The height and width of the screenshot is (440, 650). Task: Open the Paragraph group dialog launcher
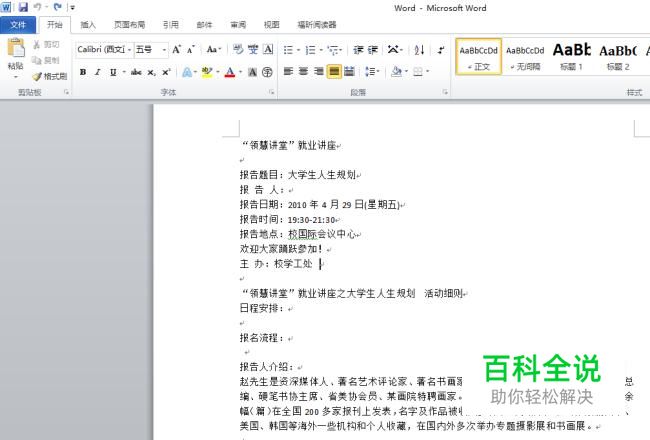click(x=445, y=92)
